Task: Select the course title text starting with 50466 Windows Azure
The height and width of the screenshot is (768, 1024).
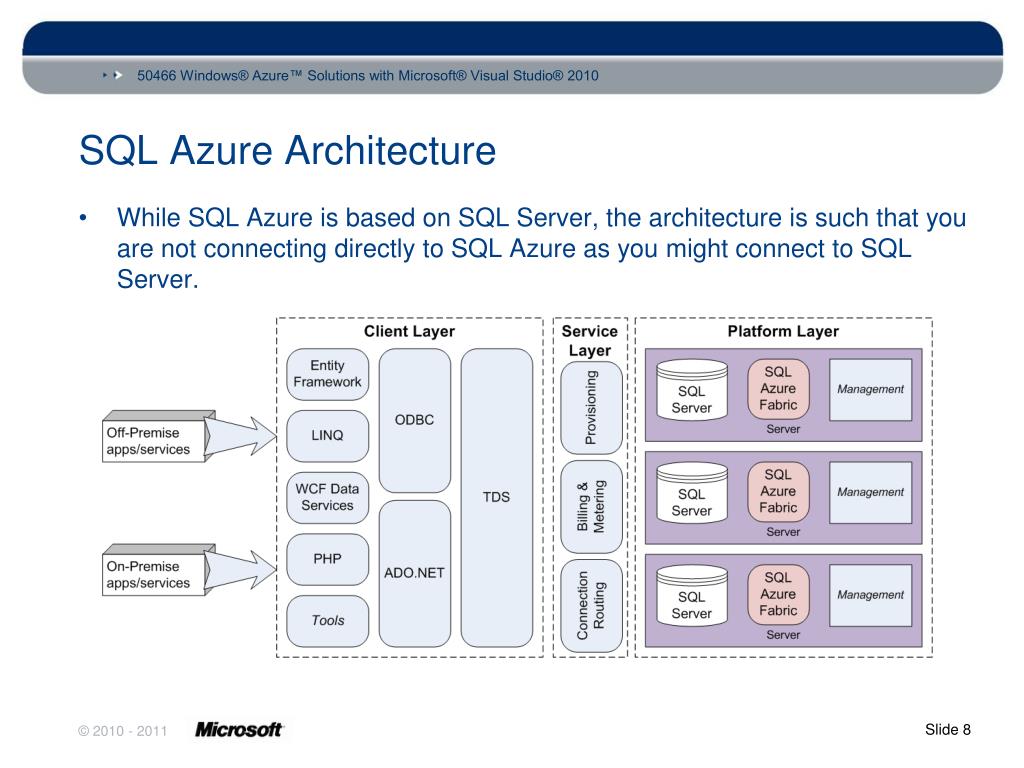Action: [x=368, y=75]
